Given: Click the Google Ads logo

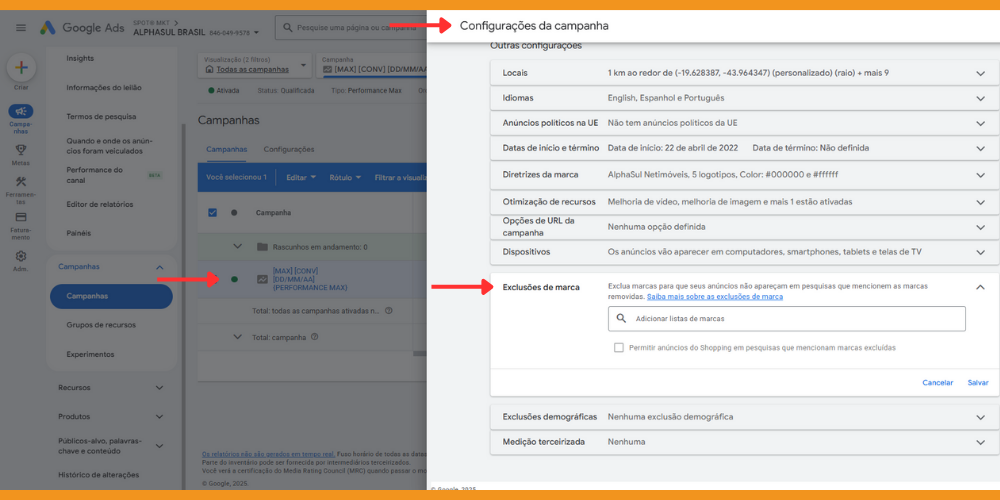Looking at the screenshot, I should (80, 27).
